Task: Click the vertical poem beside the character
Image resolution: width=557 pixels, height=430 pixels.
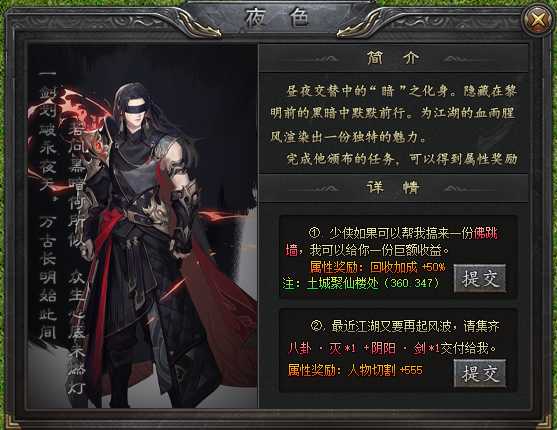Action: pos(63,231)
